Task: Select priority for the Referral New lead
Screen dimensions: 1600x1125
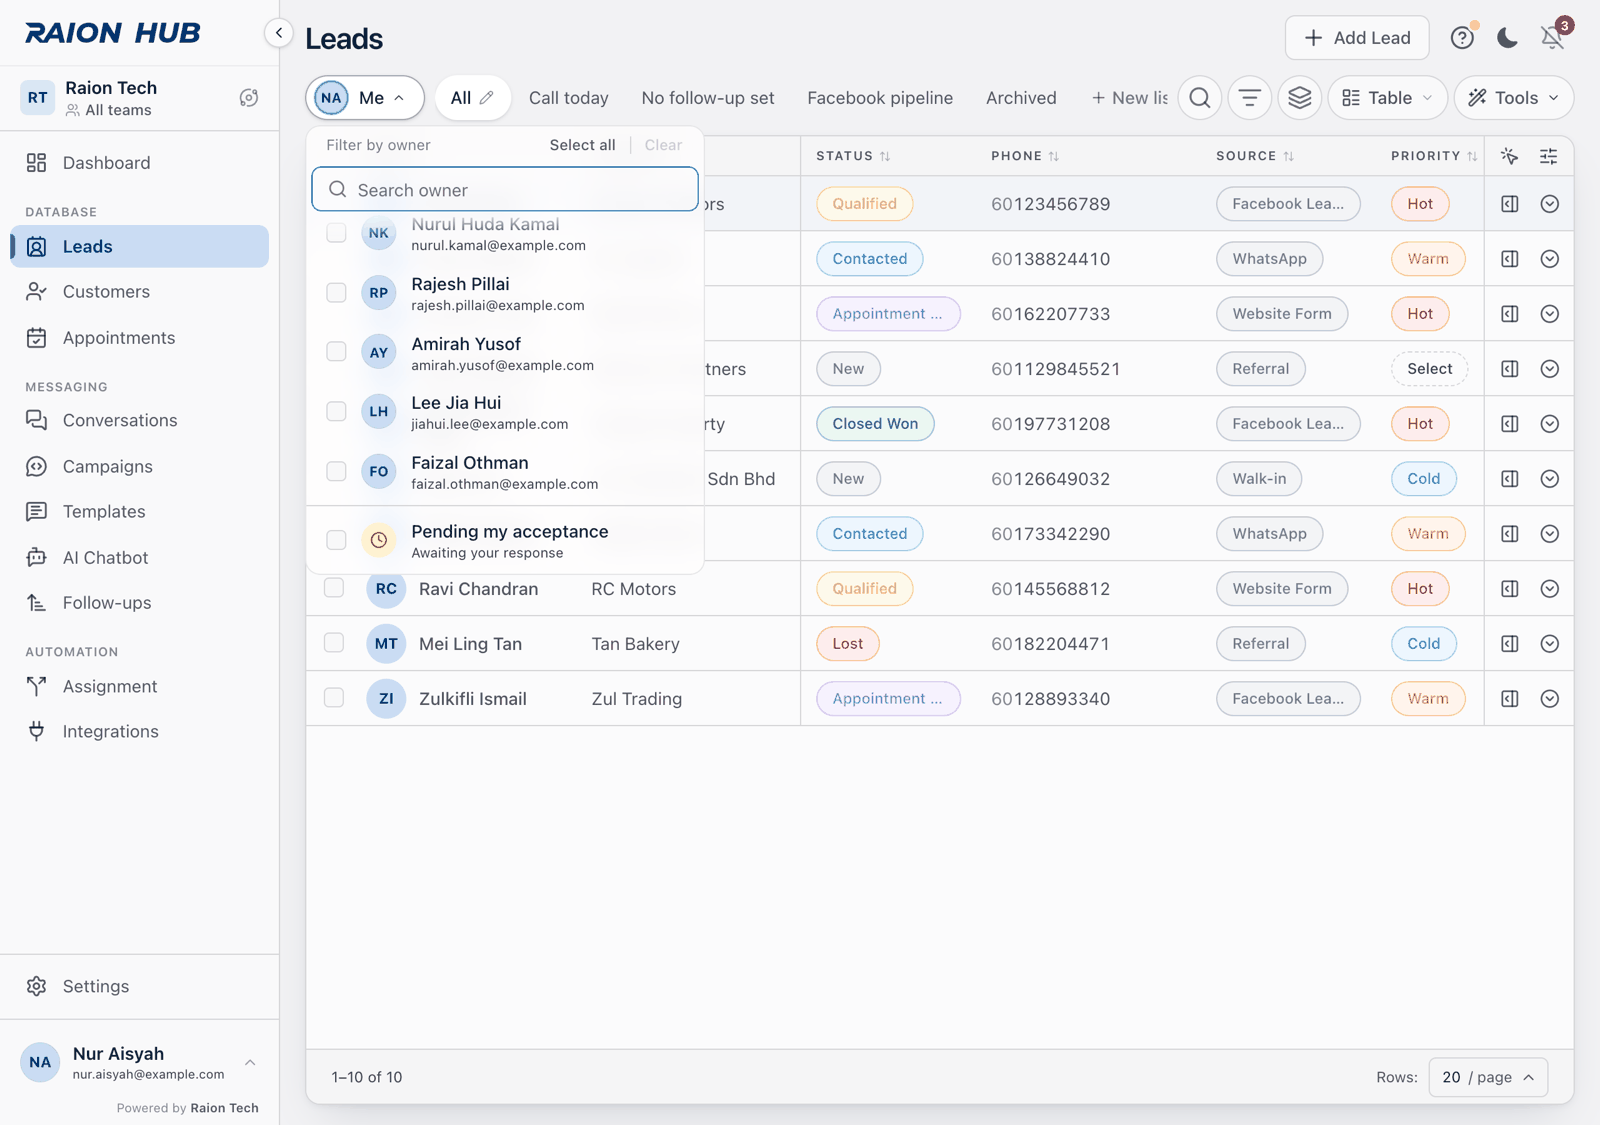Action: tap(1429, 369)
